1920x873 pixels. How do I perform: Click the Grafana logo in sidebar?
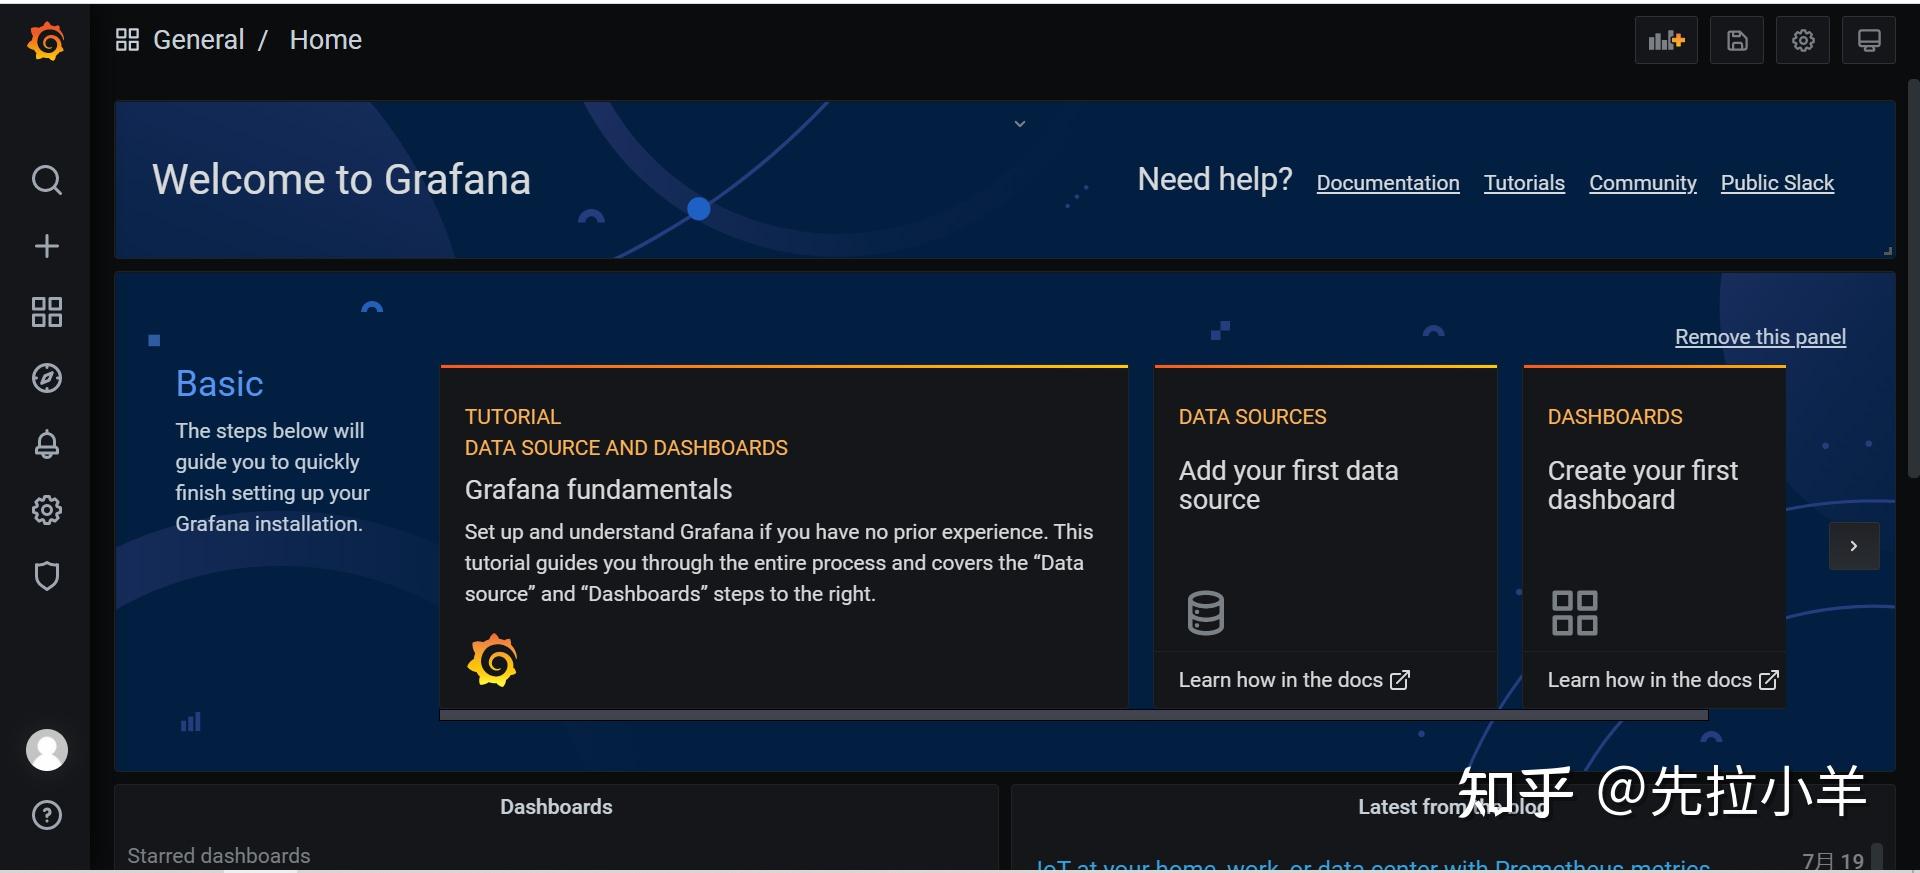click(46, 41)
